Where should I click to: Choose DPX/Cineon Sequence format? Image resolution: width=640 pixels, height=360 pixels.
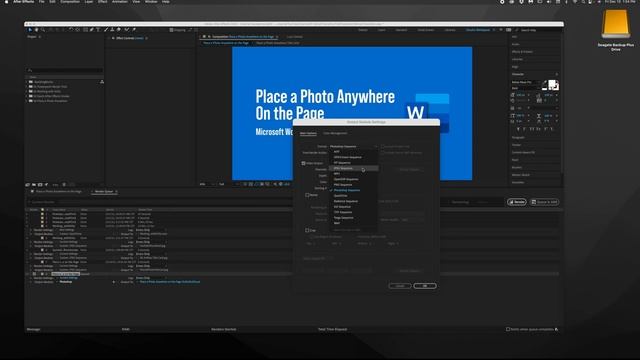pos(353,157)
